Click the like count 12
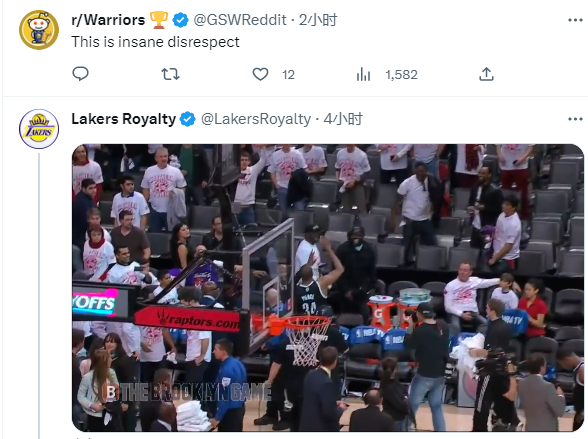The width and height of the screenshot is (588, 439). point(288,75)
